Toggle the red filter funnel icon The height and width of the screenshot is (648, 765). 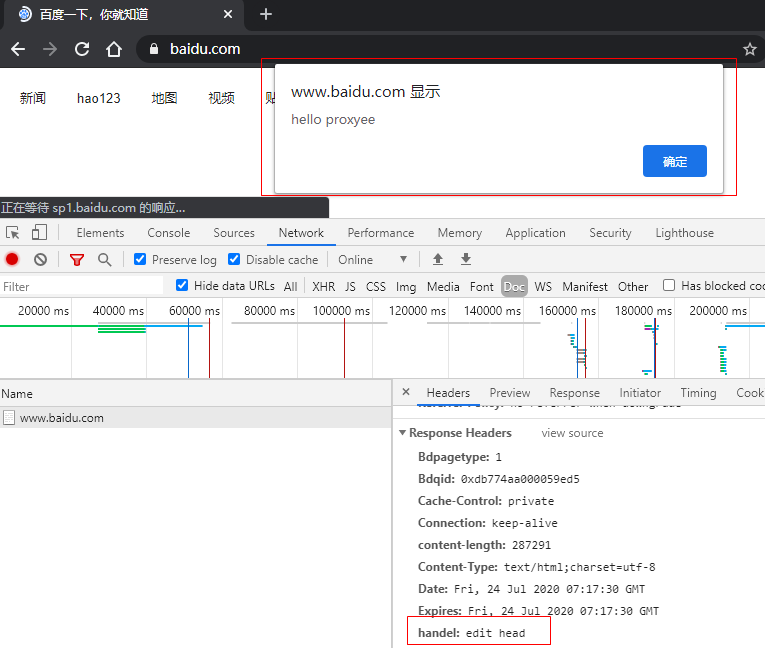pos(77,259)
